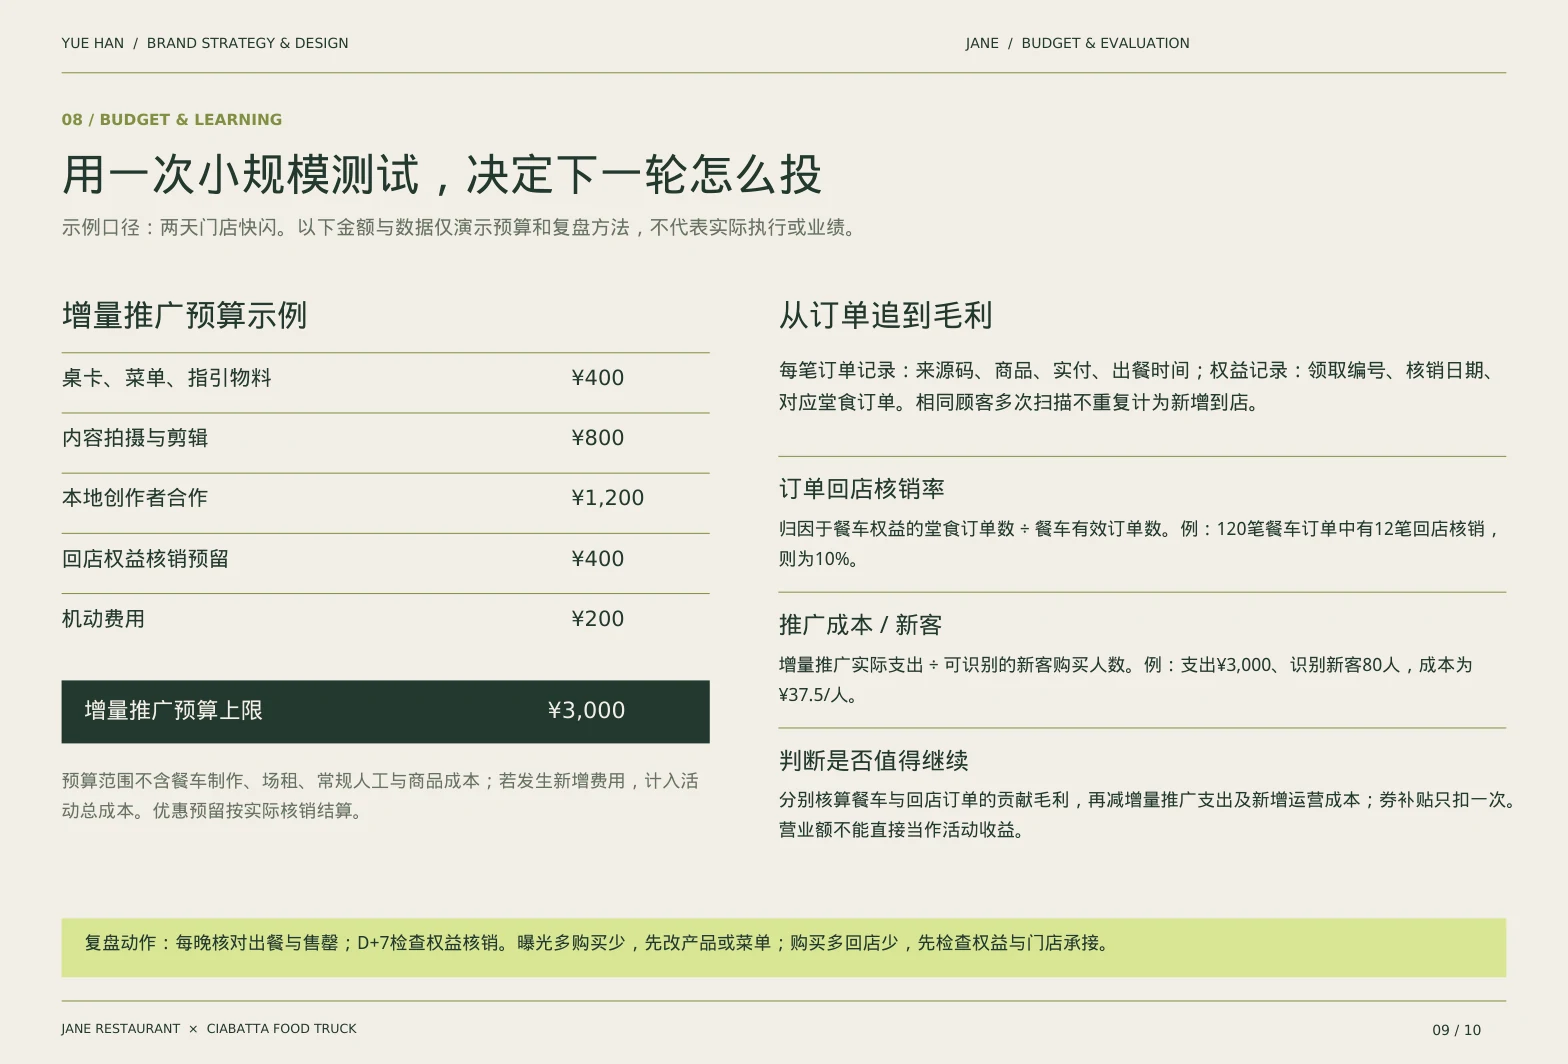Select the ¥3,000 total amount
This screenshot has height=1064, width=1568.
pos(586,711)
